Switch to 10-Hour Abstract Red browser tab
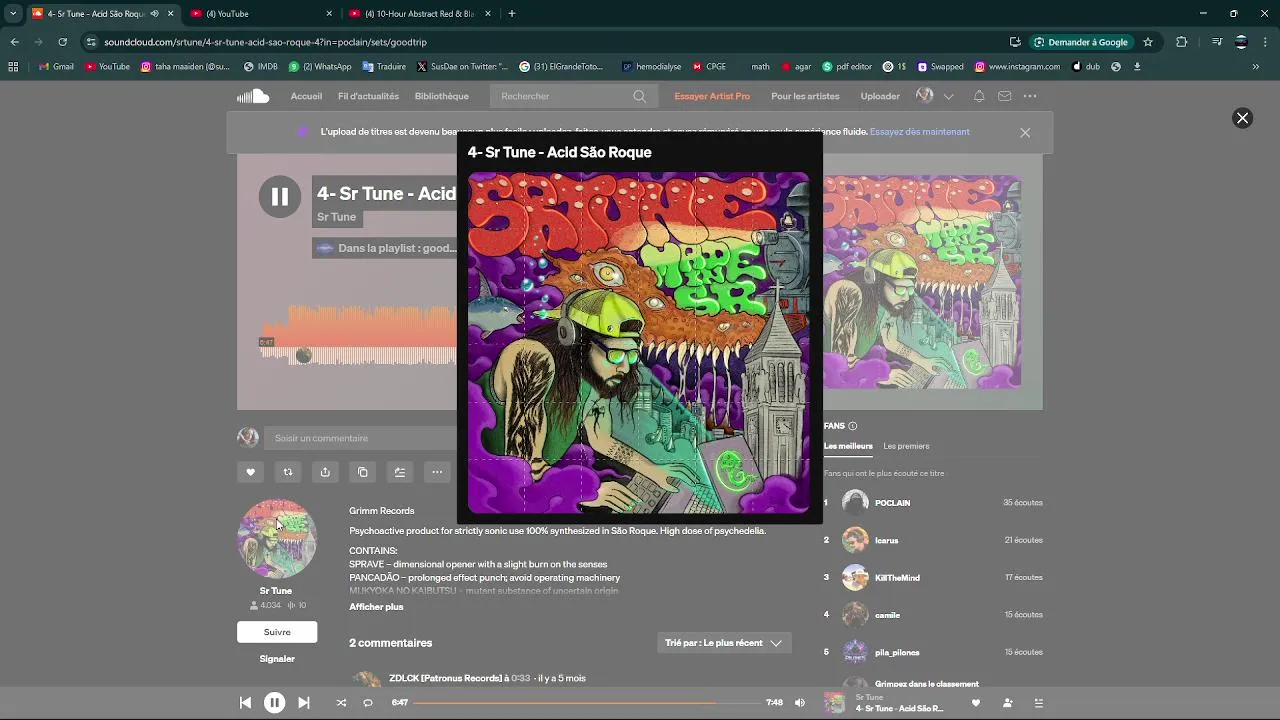The image size is (1280, 720). (421, 14)
